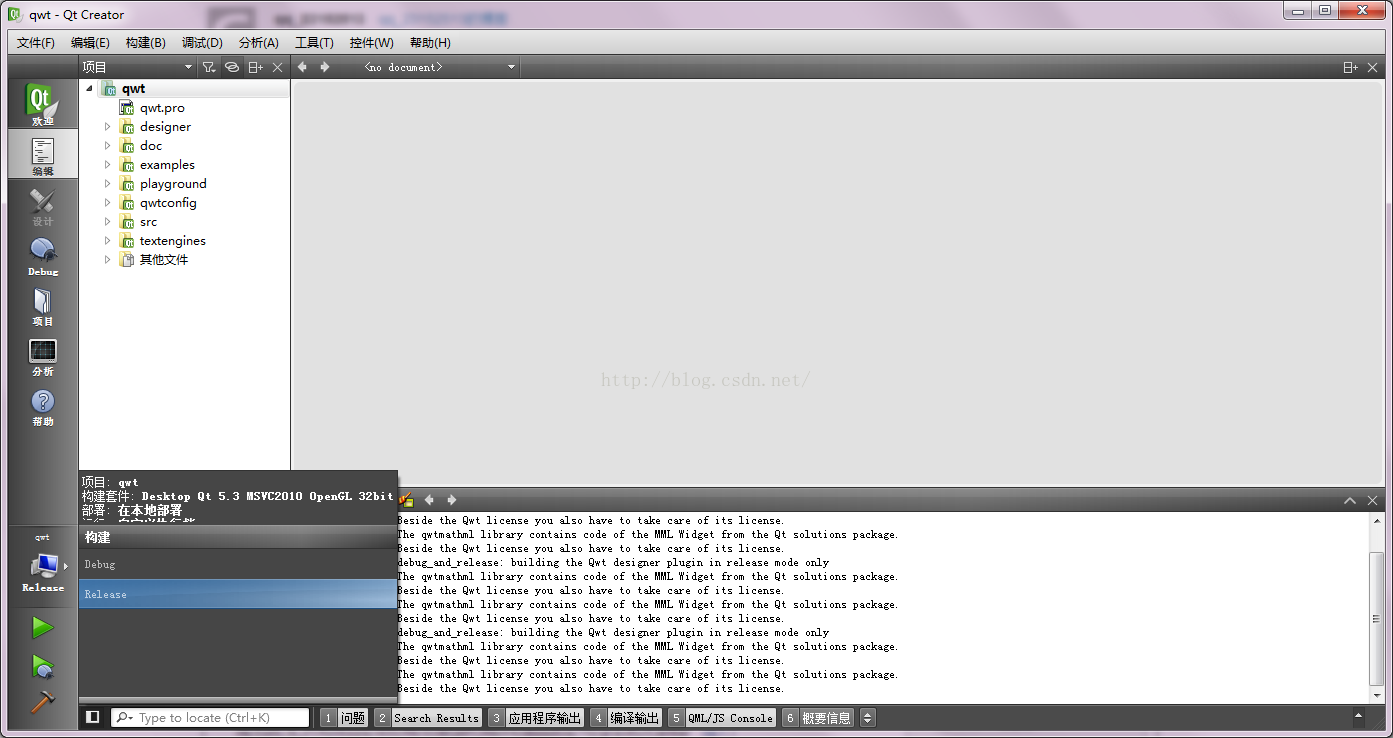Synchronize project tree with editor
The image size is (1393, 738).
(231, 67)
